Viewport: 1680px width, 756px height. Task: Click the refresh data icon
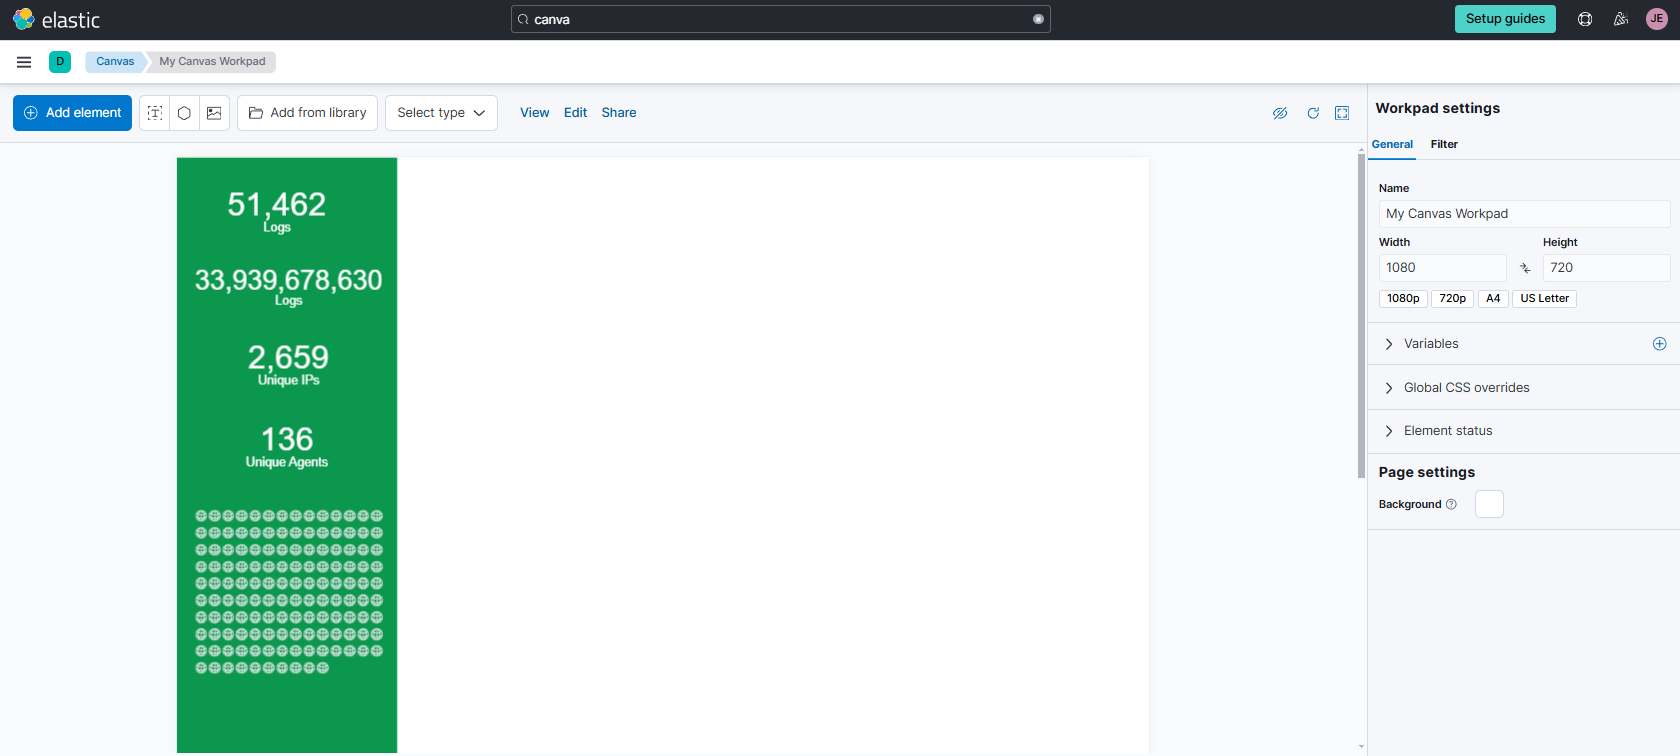point(1313,113)
